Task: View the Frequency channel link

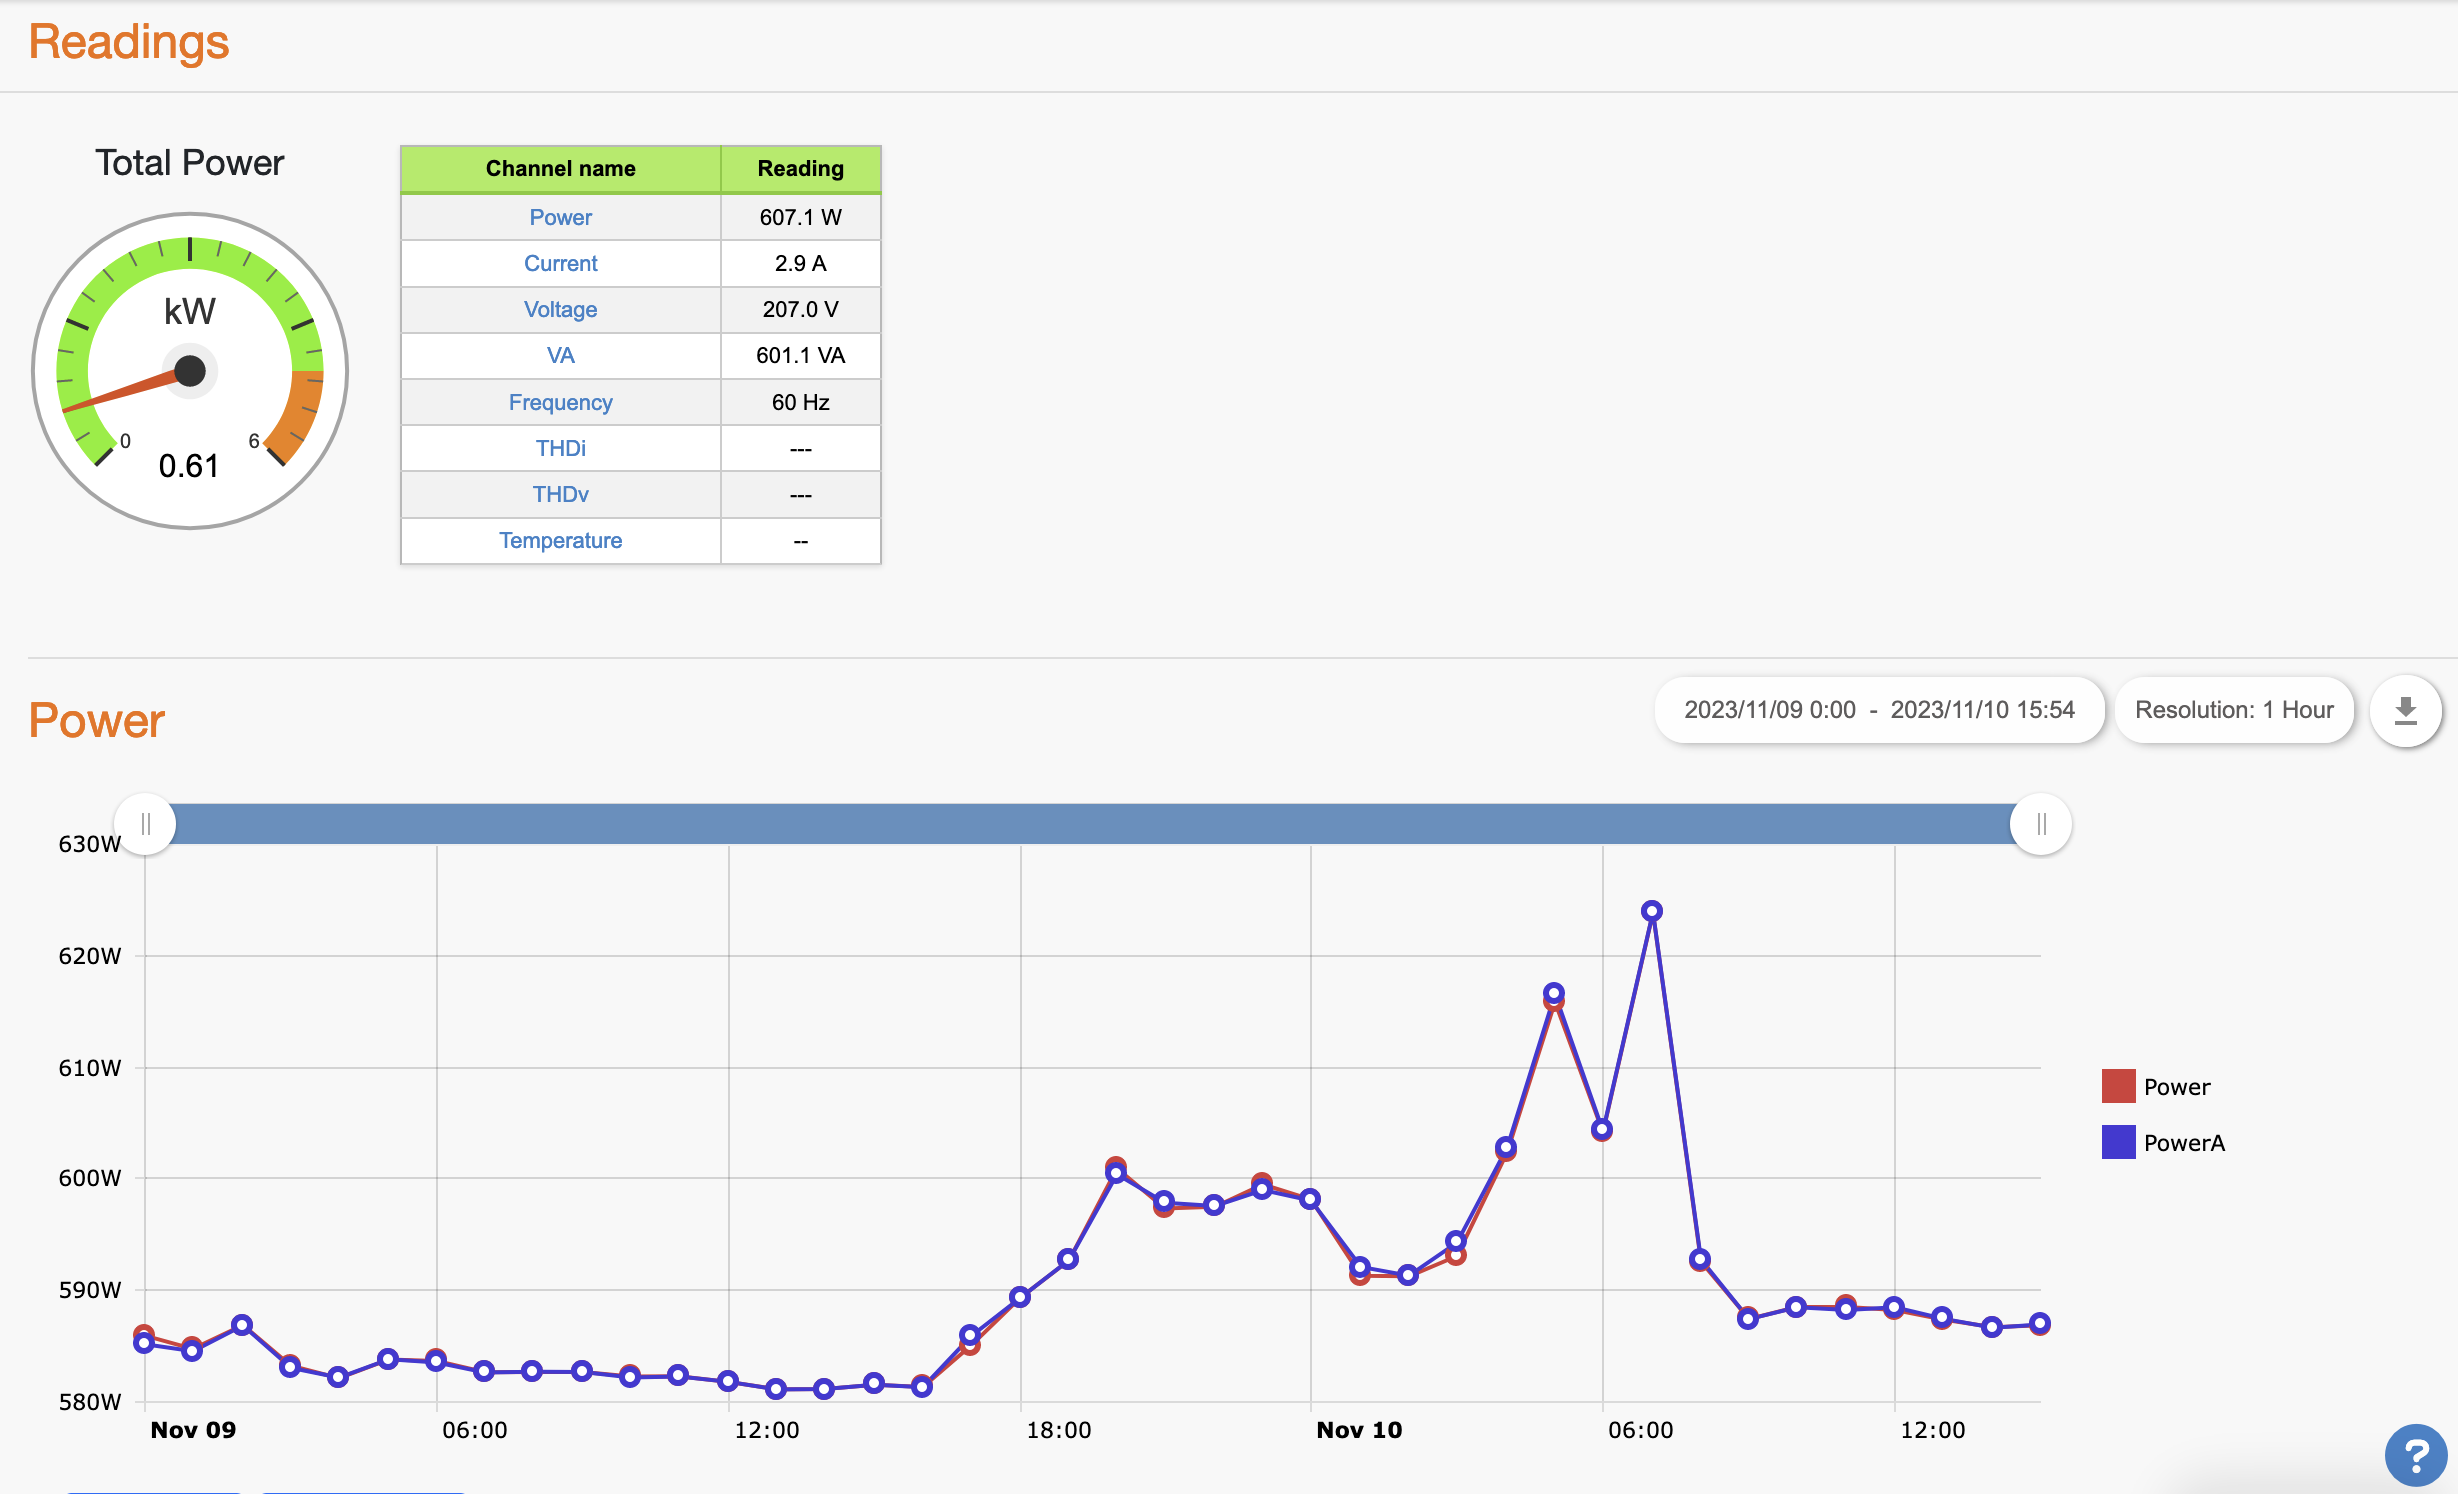Action: (x=560, y=401)
